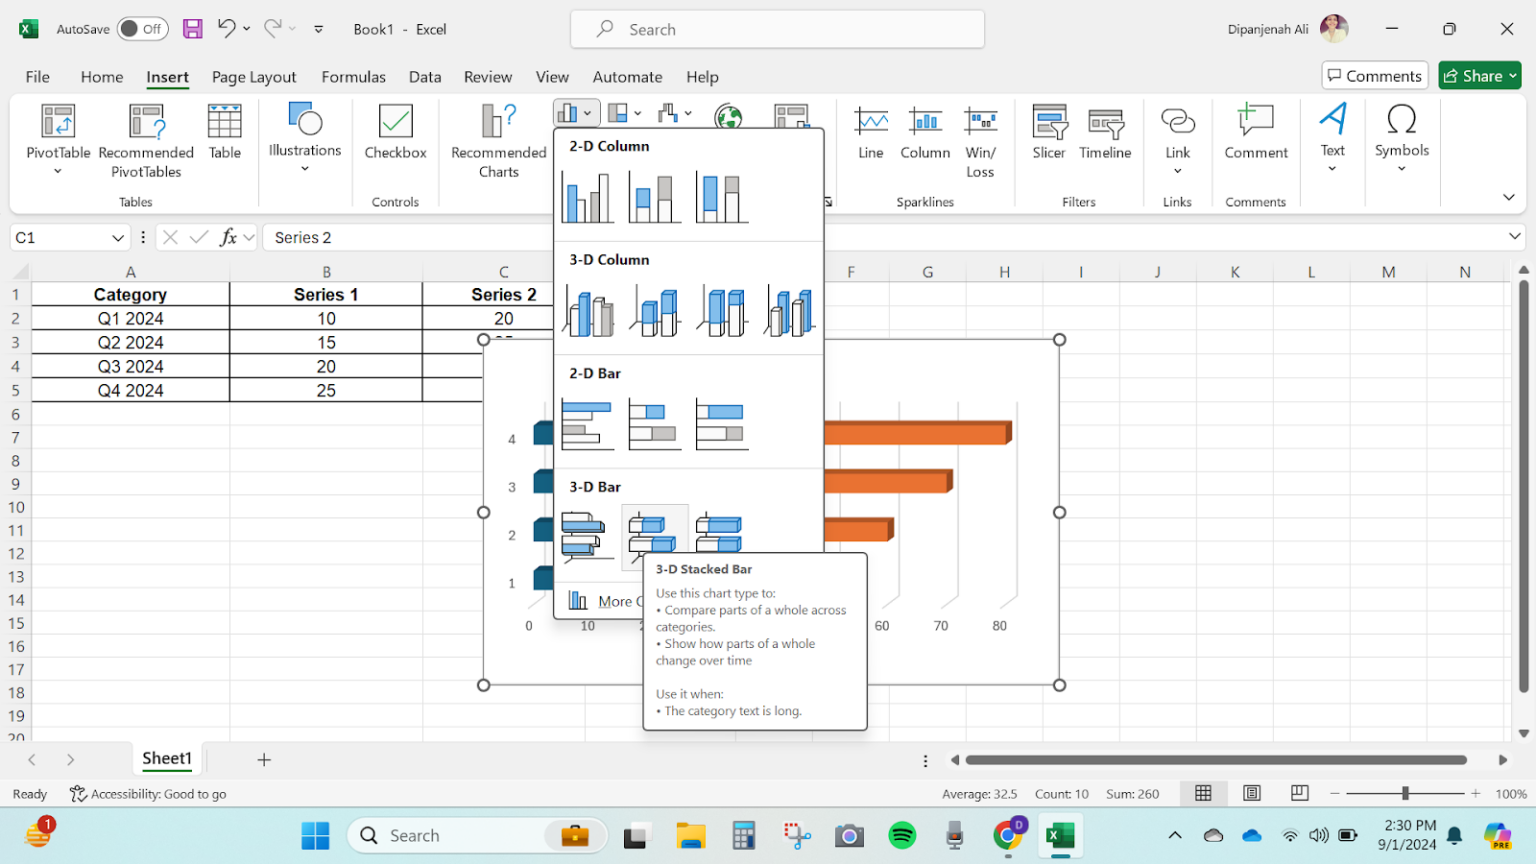Click the Share button
The width and height of the screenshot is (1536, 864).
pos(1479,76)
